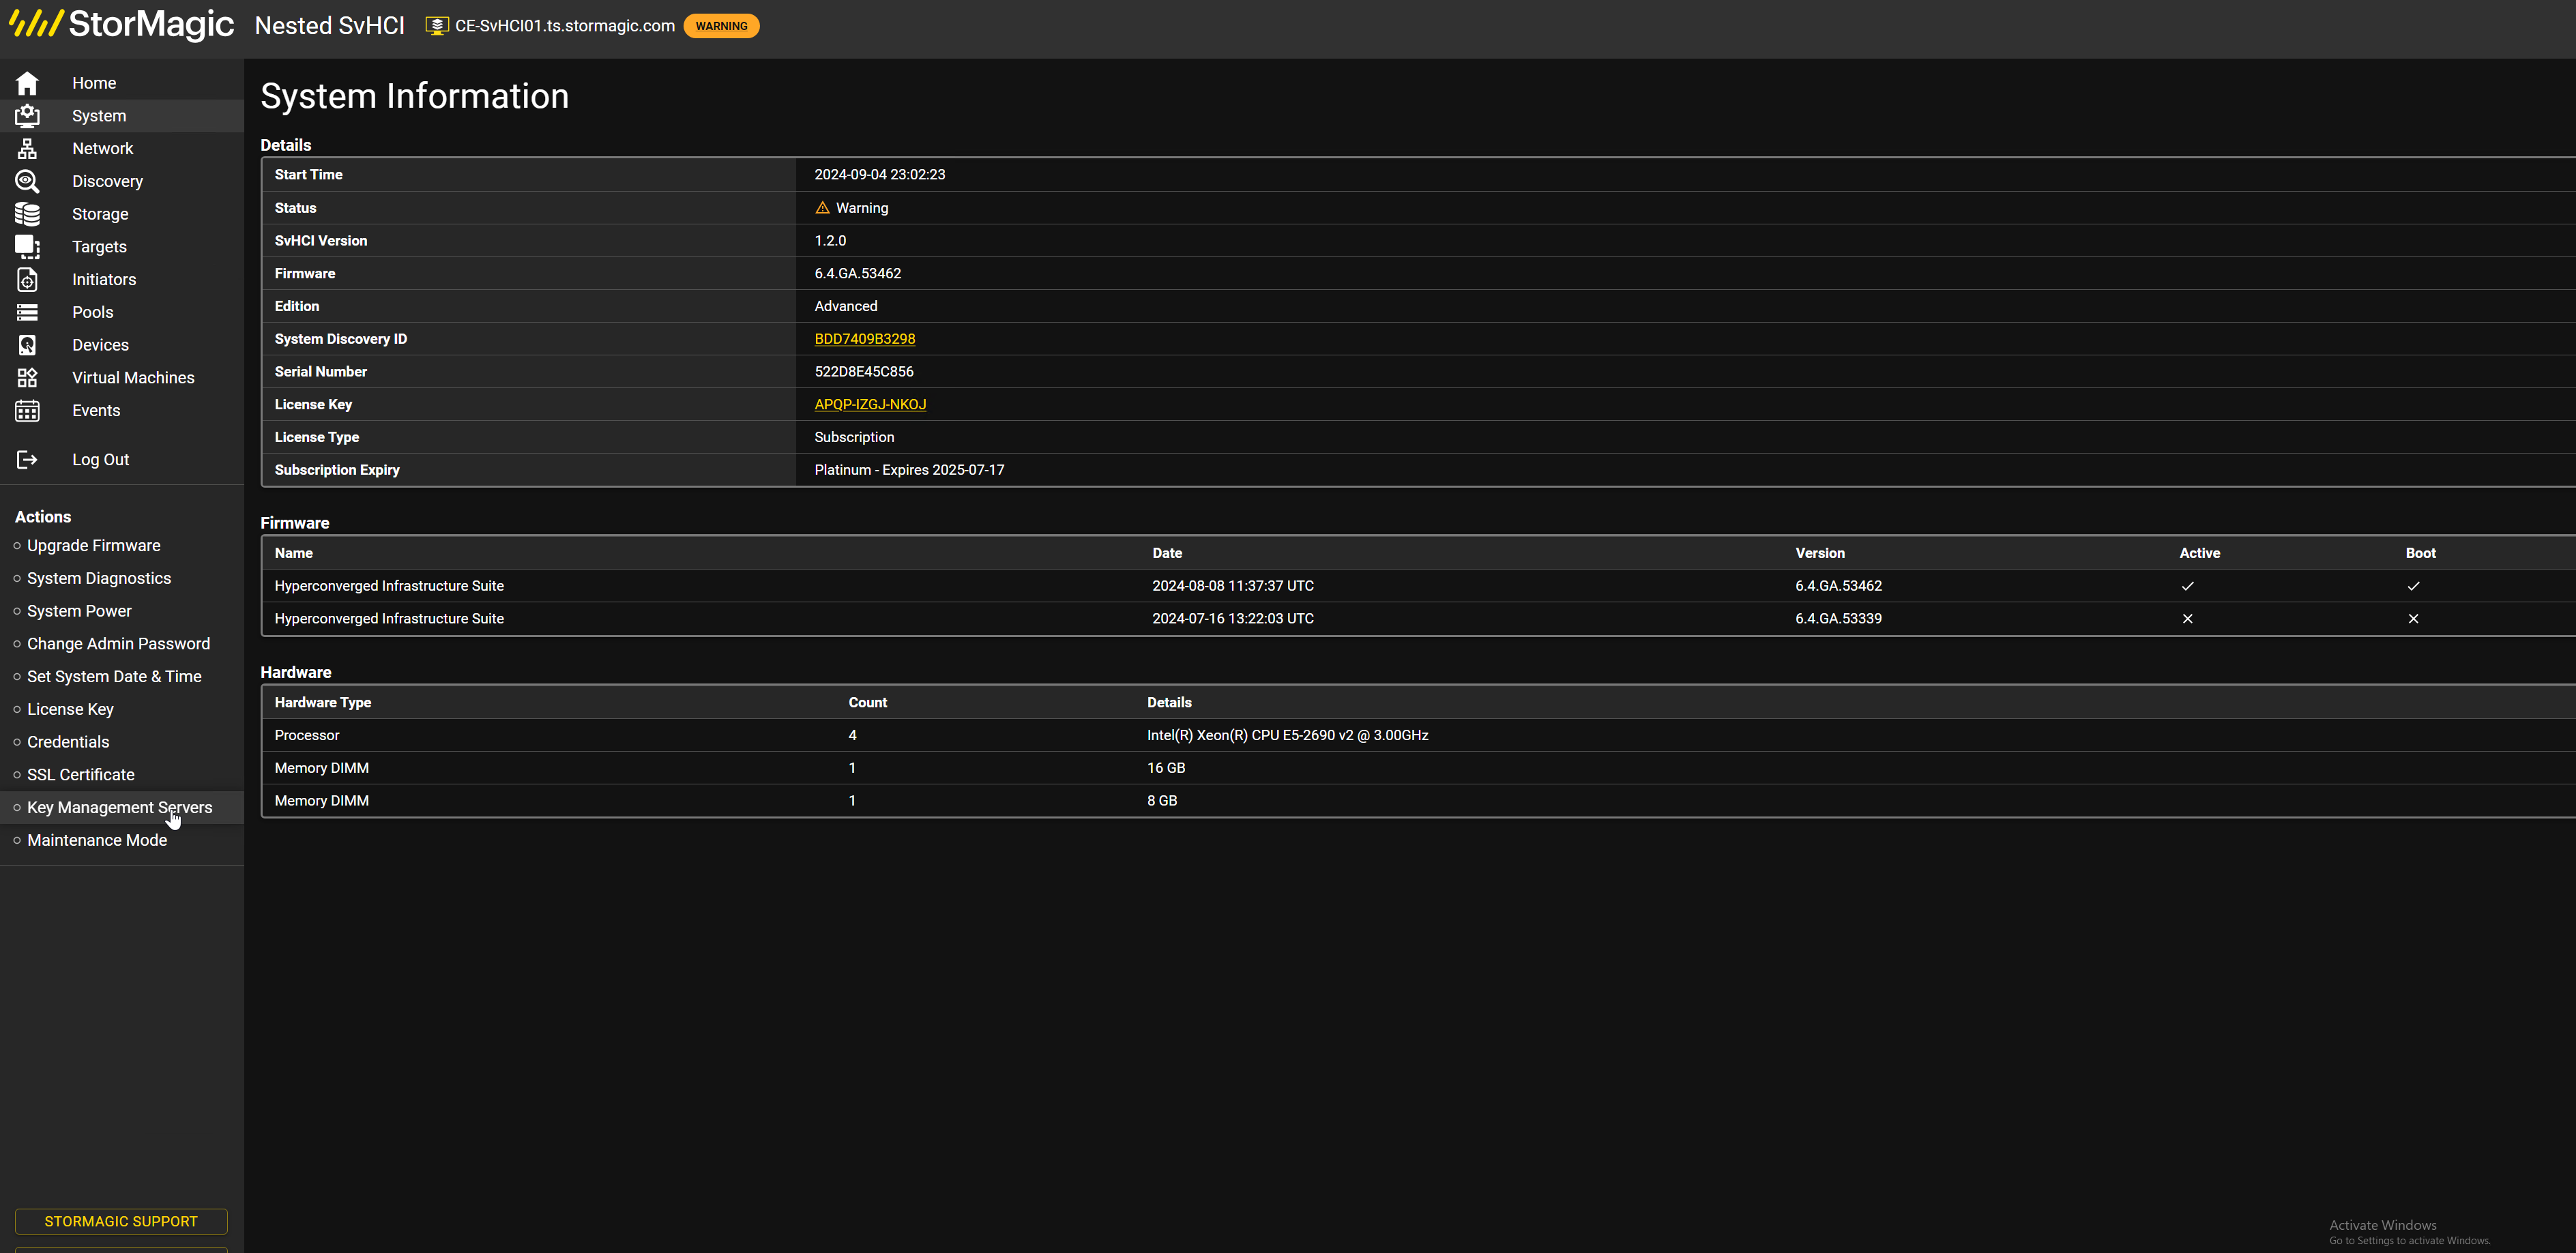This screenshot has height=1253, width=2576.
Task: Open the System Diagnostics action
Action: point(99,579)
